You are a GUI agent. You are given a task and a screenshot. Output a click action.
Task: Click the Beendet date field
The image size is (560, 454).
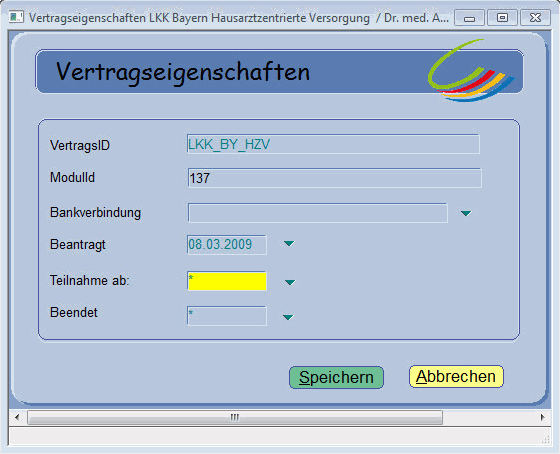point(226,316)
